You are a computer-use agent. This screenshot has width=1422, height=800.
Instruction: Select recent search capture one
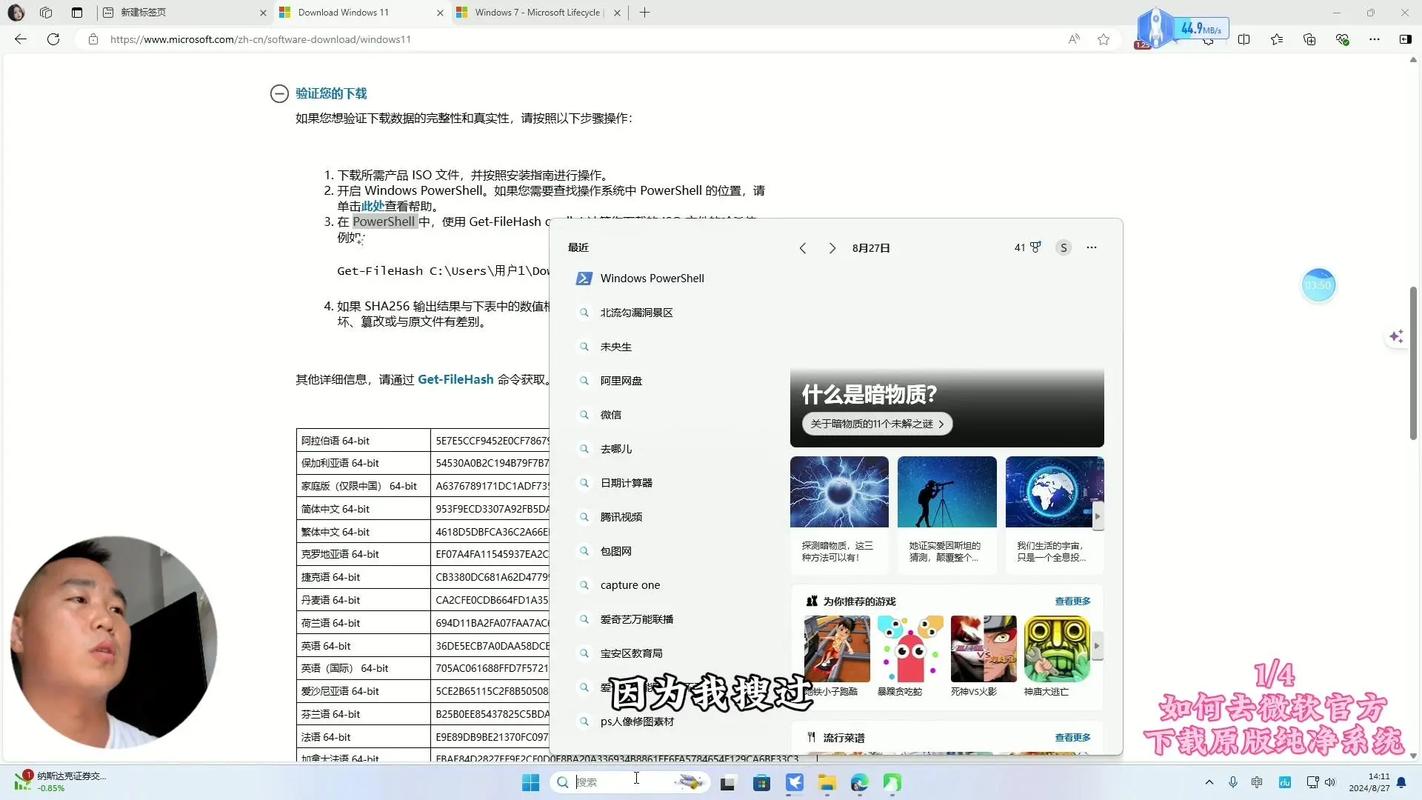663,585
